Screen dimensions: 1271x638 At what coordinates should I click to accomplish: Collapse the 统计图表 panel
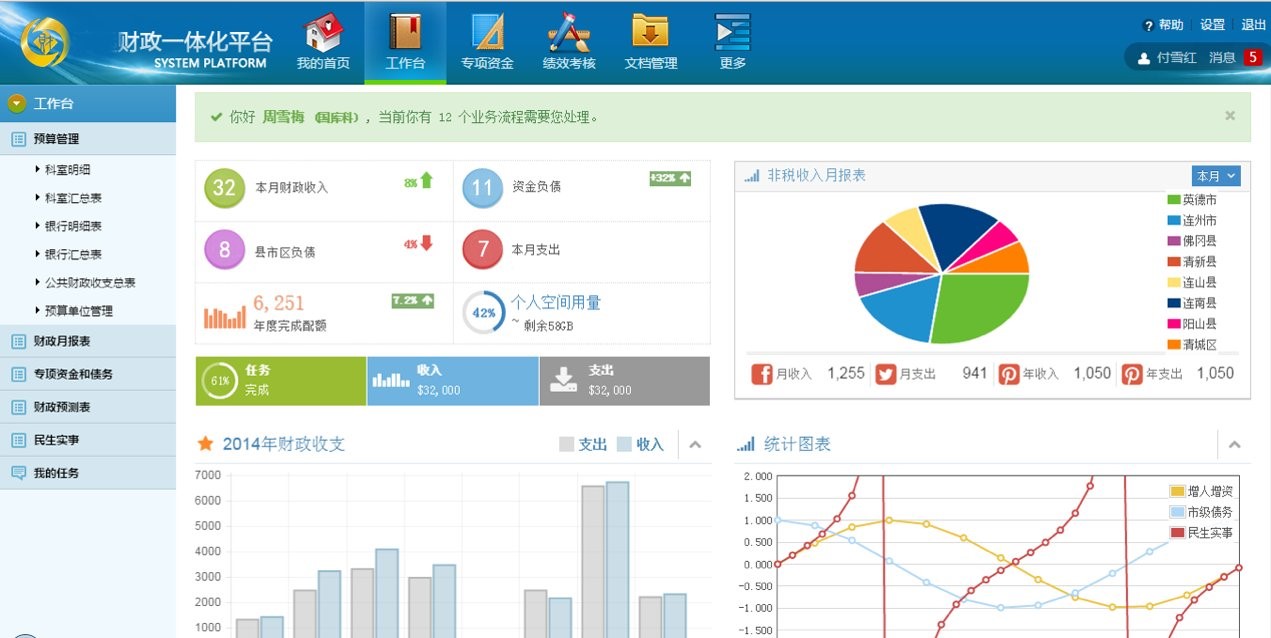pyautogui.click(x=1234, y=445)
